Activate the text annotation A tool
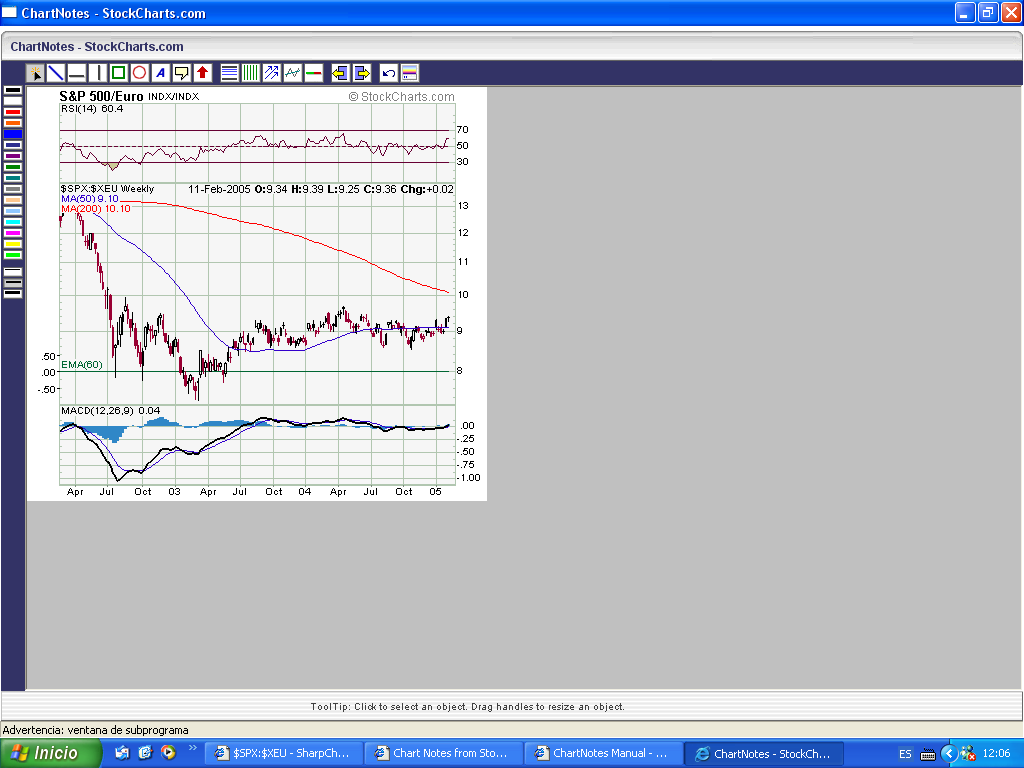The image size is (1024, 768). point(160,73)
